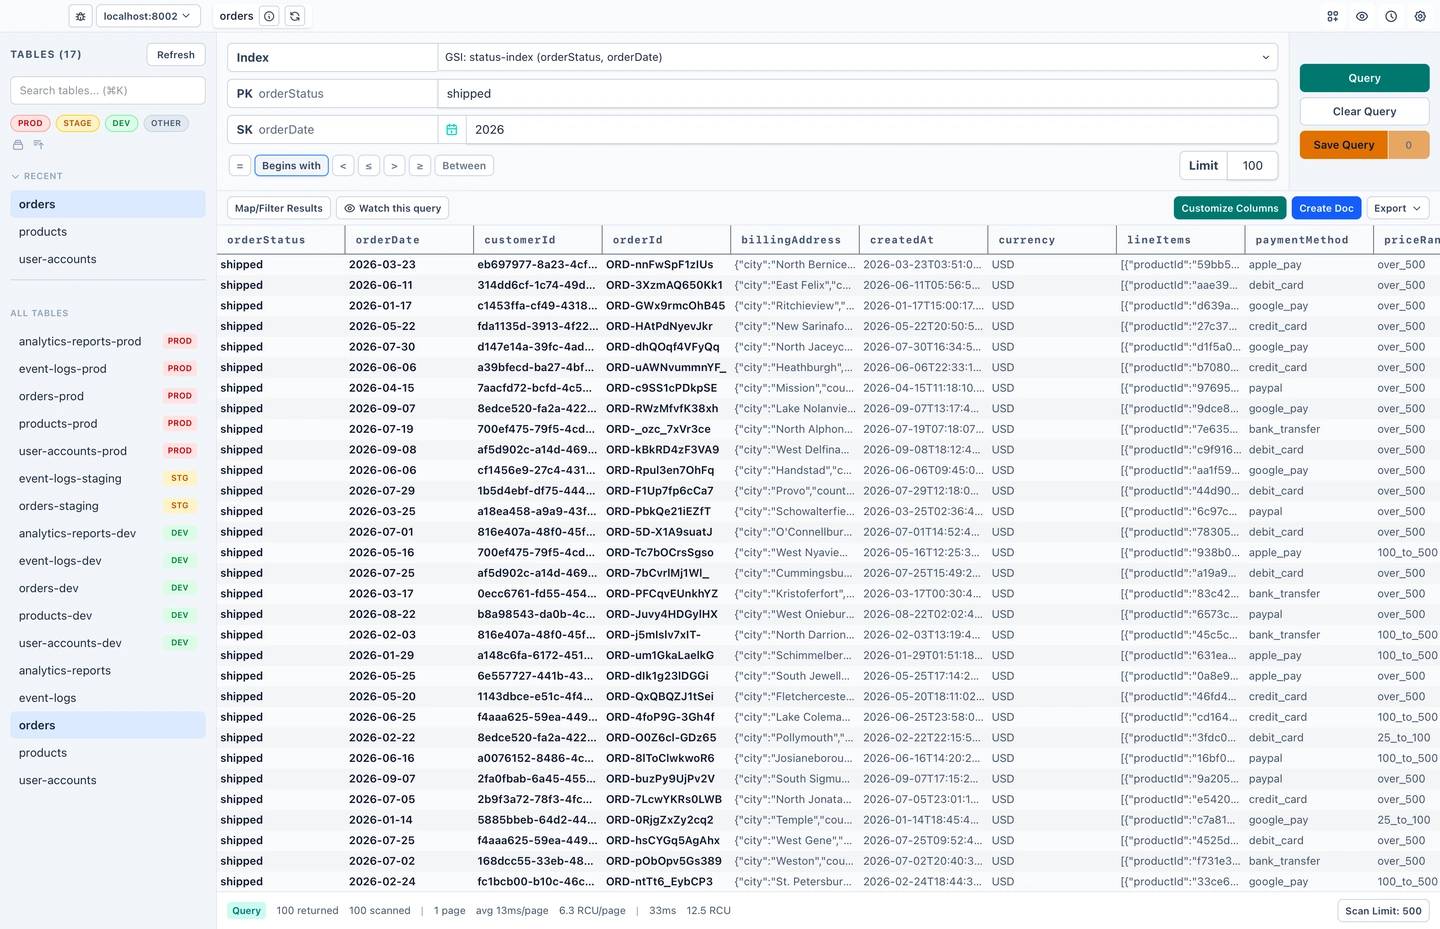The width and height of the screenshot is (1440, 929).
Task: Click Customize Columns button
Action: (1230, 208)
